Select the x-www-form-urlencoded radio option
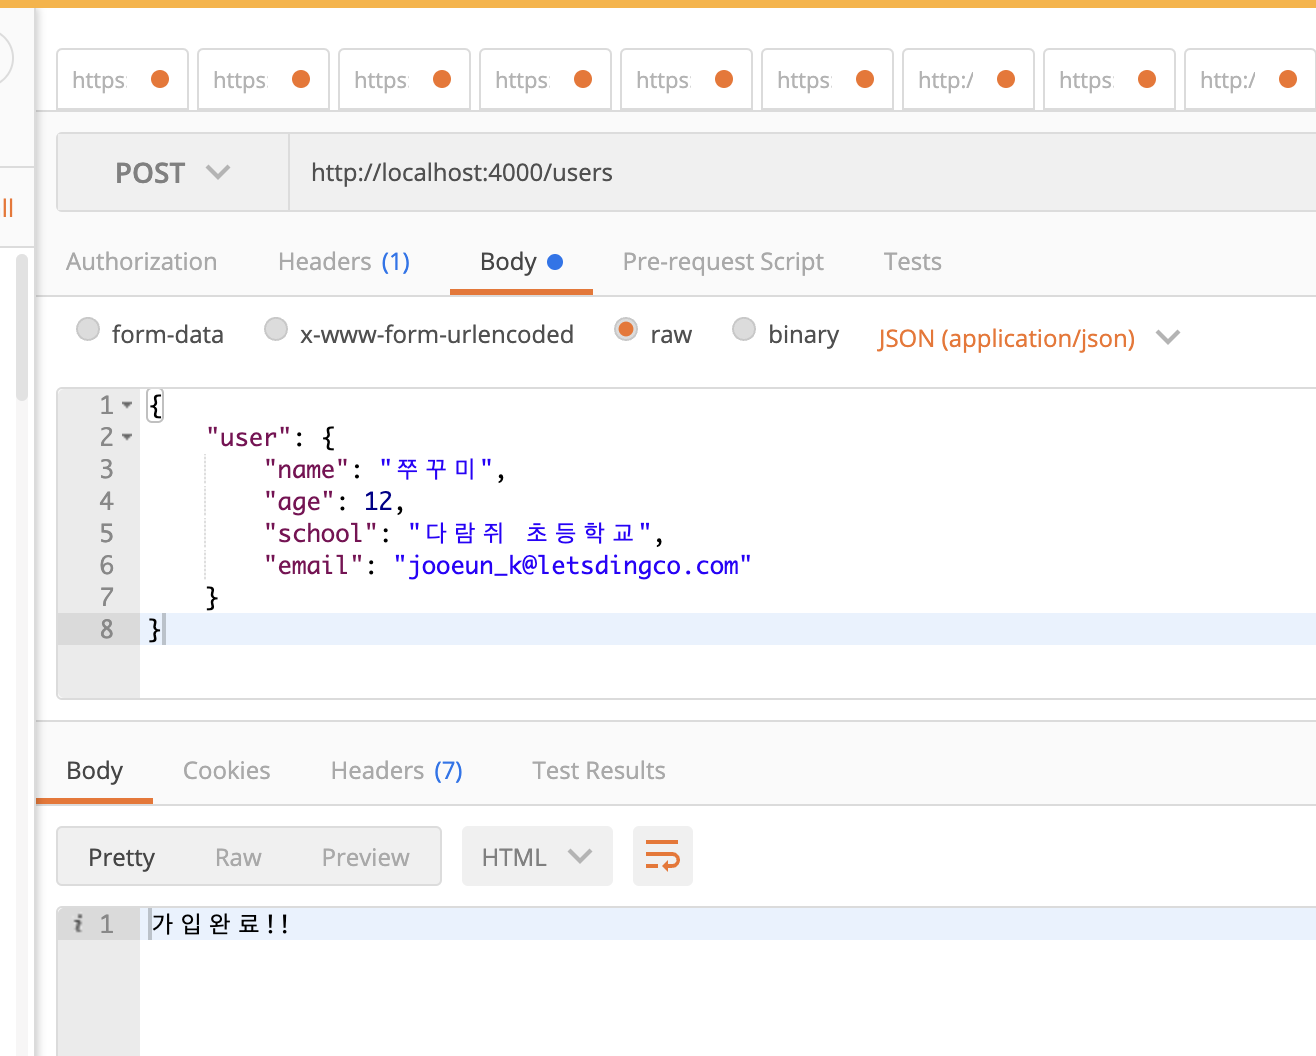This screenshot has width=1316, height=1056. [x=276, y=329]
